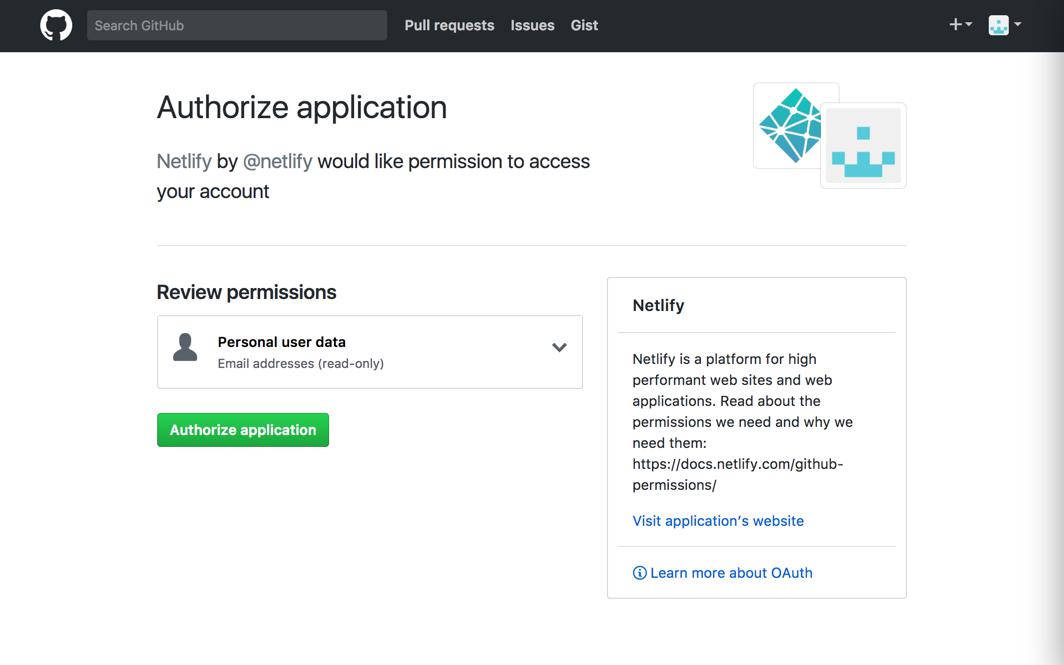Click the Authorize application button
The width and height of the screenshot is (1064, 665).
(x=242, y=430)
